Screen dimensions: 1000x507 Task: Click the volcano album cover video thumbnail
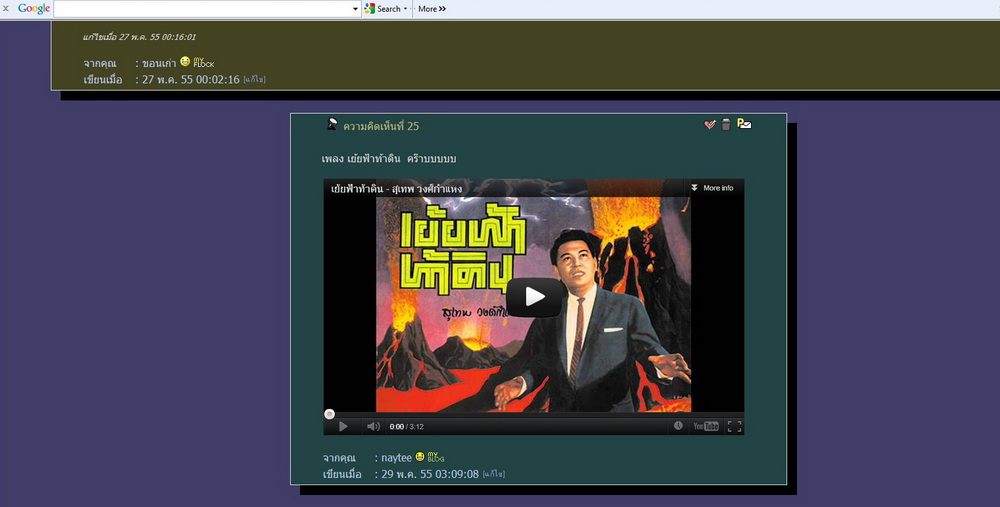tap(533, 304)
